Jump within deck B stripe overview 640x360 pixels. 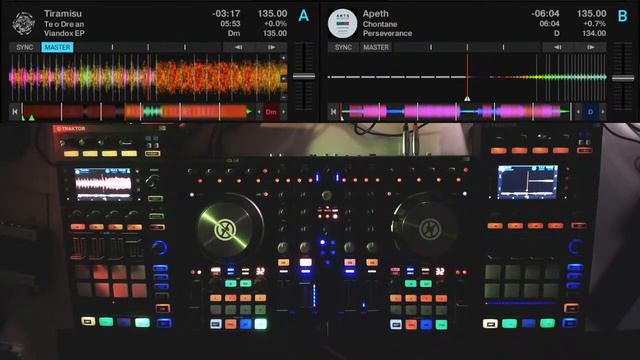456,111
